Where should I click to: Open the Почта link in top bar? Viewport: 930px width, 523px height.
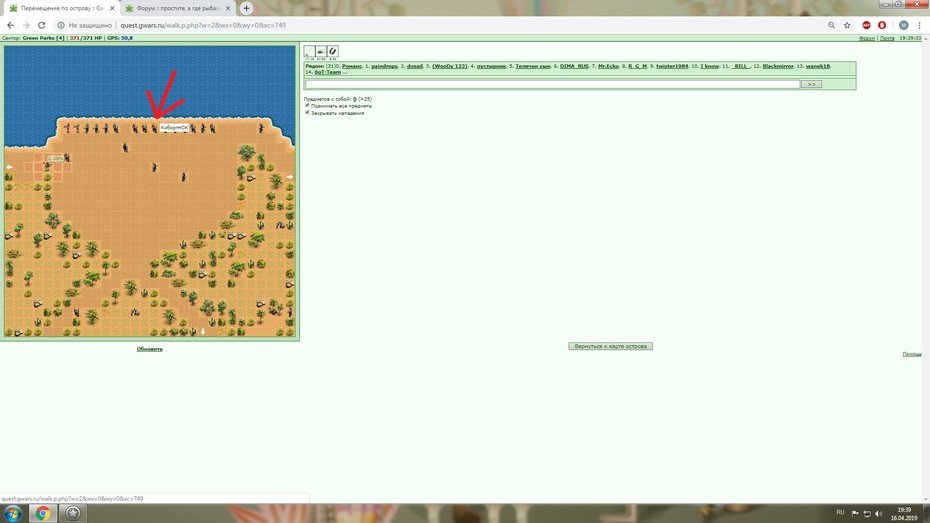887,38
